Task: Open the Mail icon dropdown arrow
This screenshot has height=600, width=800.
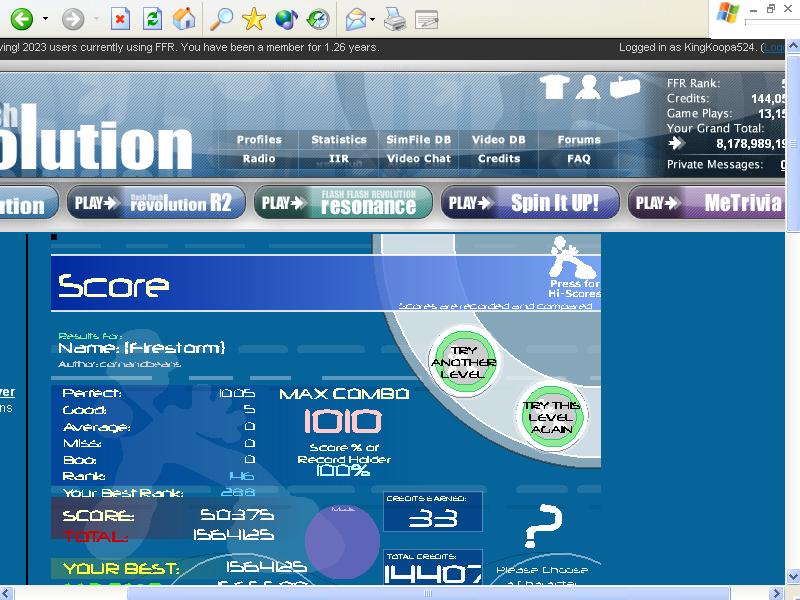Action: click(372, 19)
